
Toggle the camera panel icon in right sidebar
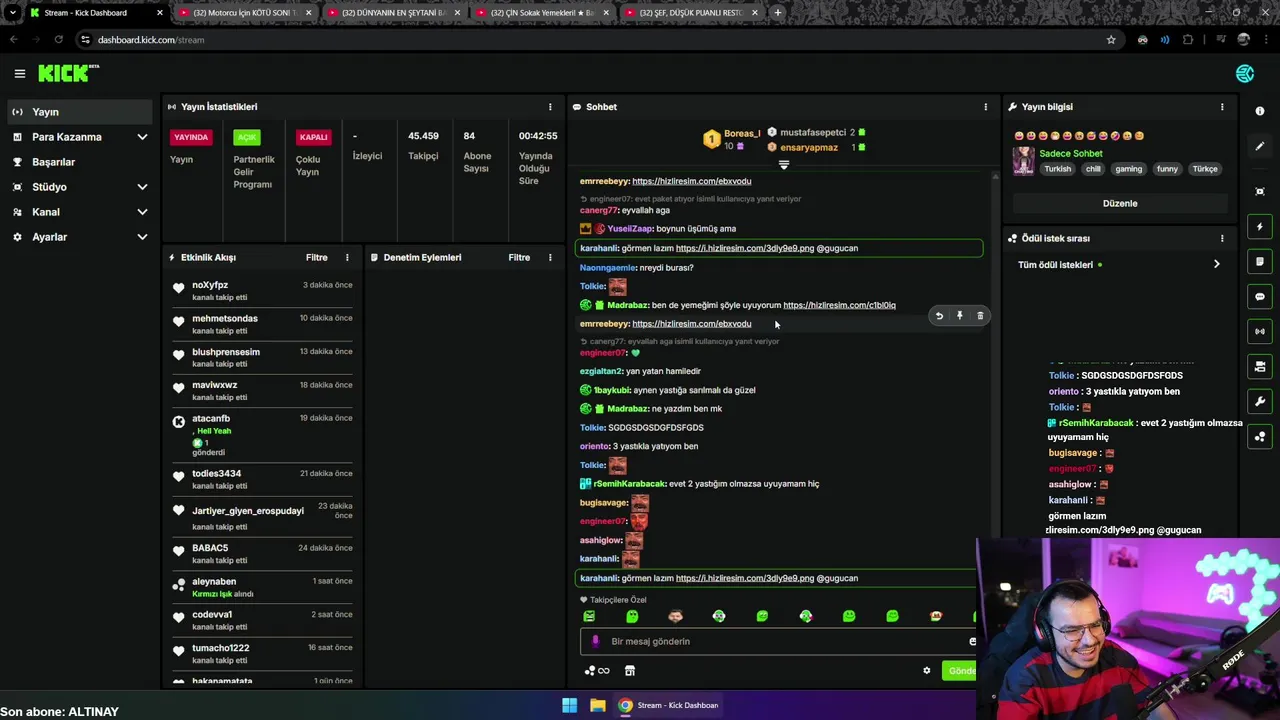[x=1260, y=367]
